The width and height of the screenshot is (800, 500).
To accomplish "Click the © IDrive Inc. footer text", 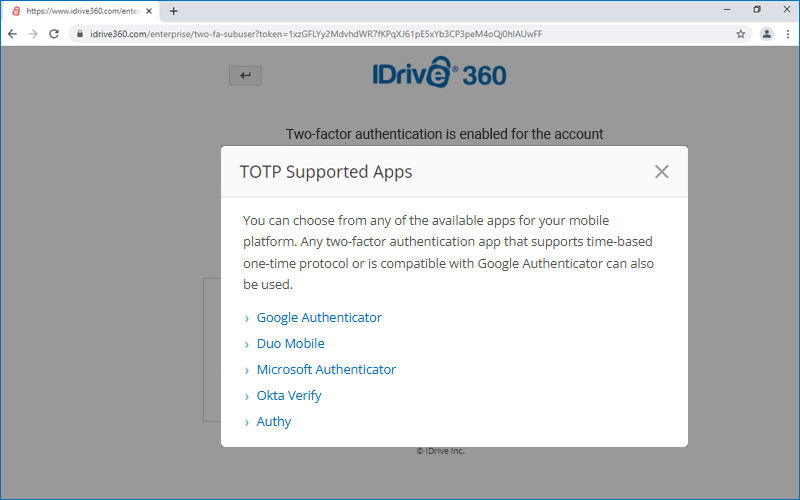I will coord(440,451).
